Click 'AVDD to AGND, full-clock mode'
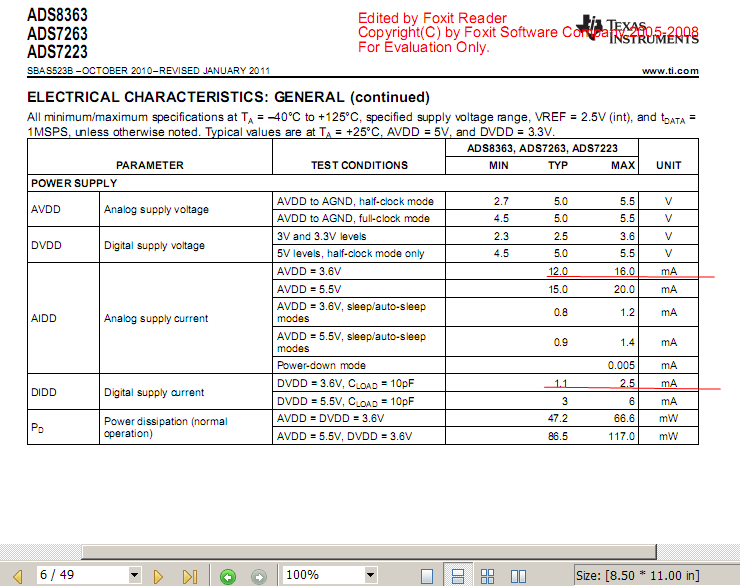The height and width of the screenshot is (586, 740). [353, 218]
